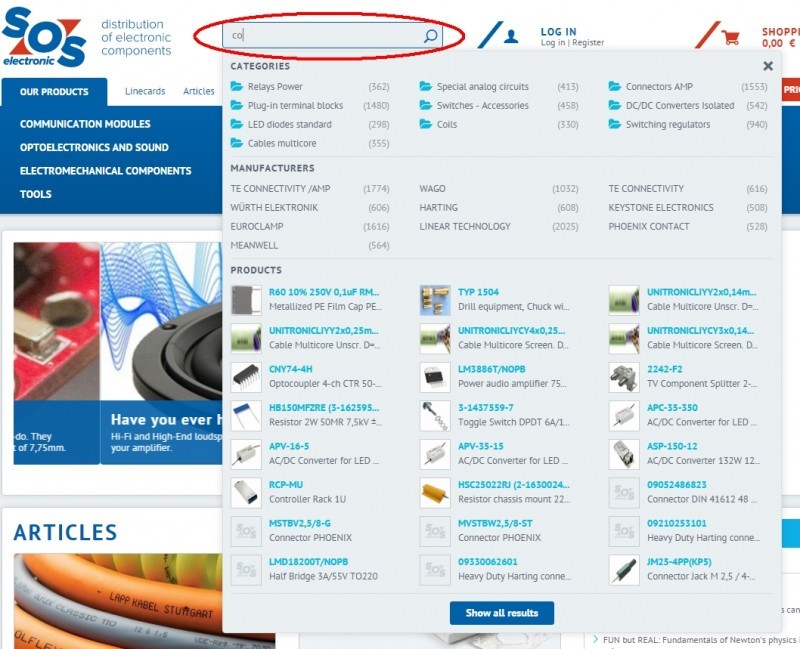Select manufacturer KEYSTONE ELECTRONICS
Screen dimensions: 800x649
661,208
